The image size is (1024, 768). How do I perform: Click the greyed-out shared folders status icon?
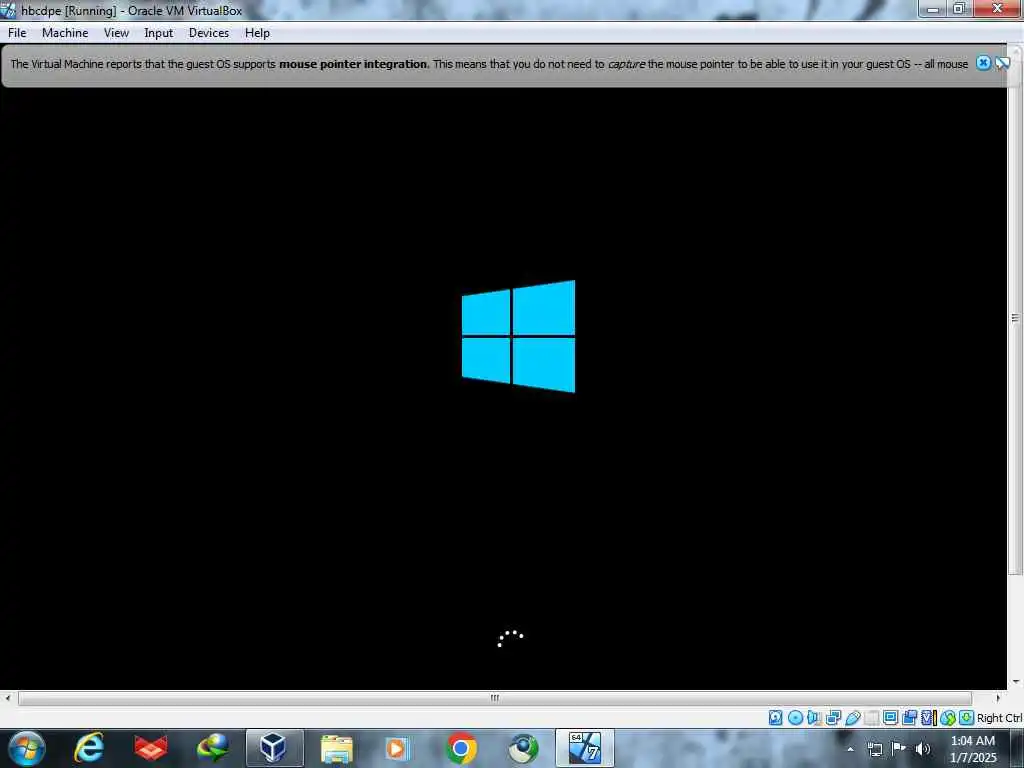click(871, 718)
